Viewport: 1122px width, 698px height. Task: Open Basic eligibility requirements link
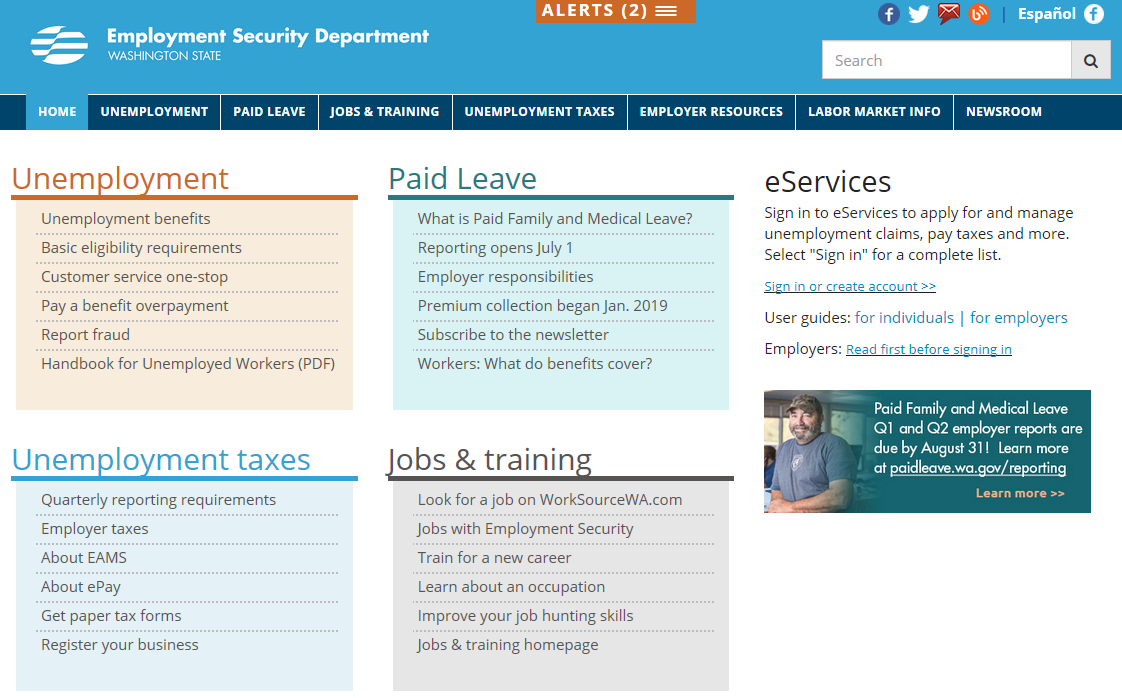click(x=141, y=248)
